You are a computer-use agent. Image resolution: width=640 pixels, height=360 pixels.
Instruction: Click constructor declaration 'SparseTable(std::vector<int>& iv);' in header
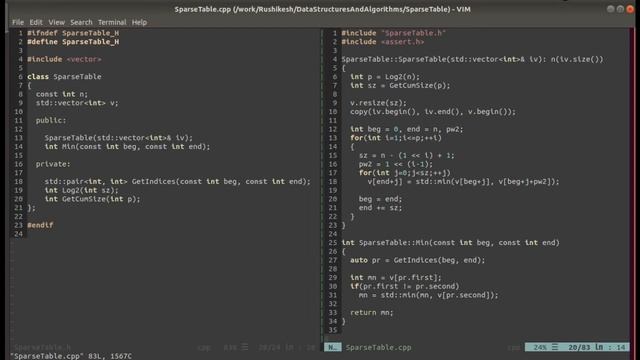[x=118, y=138]
